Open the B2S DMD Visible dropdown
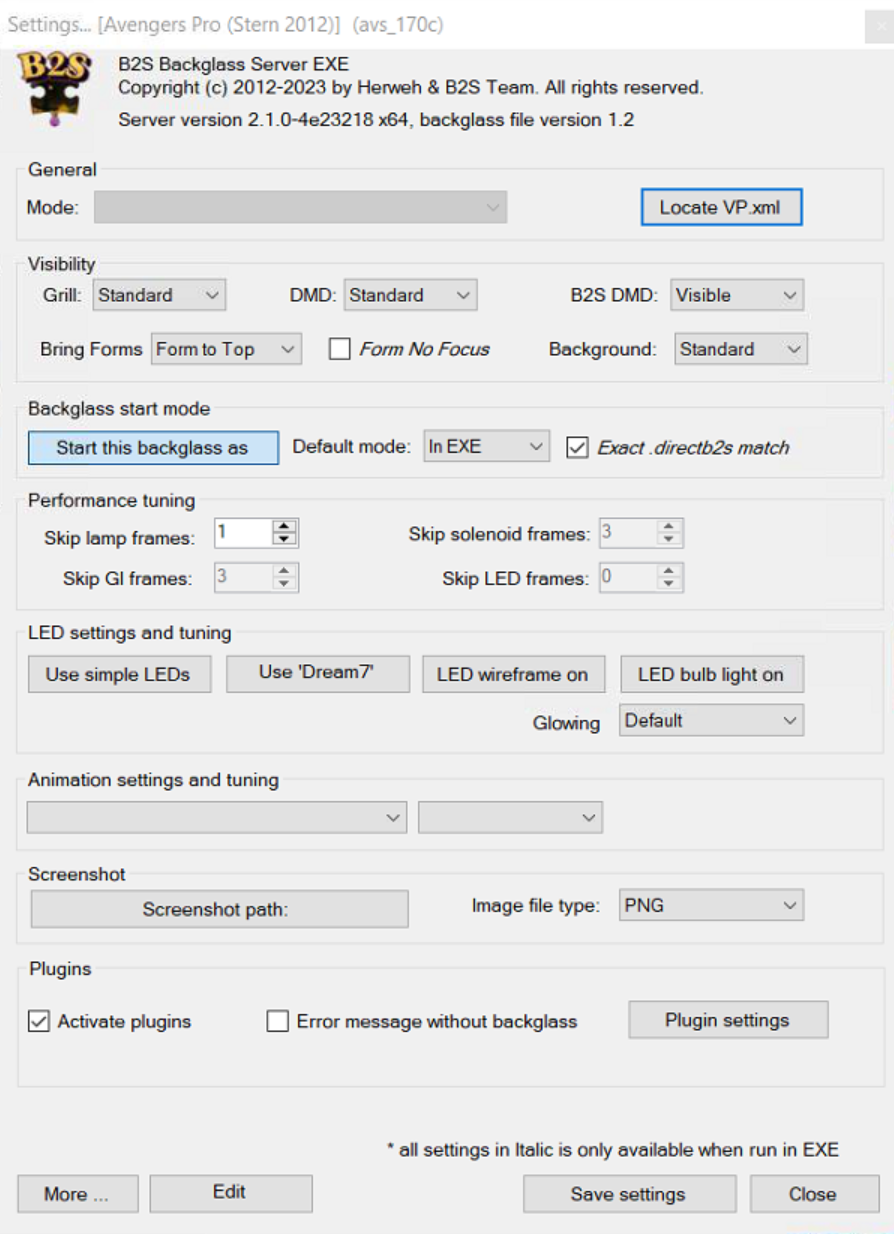This screenshot has height=1234, width=894. pyautogui.click(x=737, y=295)
